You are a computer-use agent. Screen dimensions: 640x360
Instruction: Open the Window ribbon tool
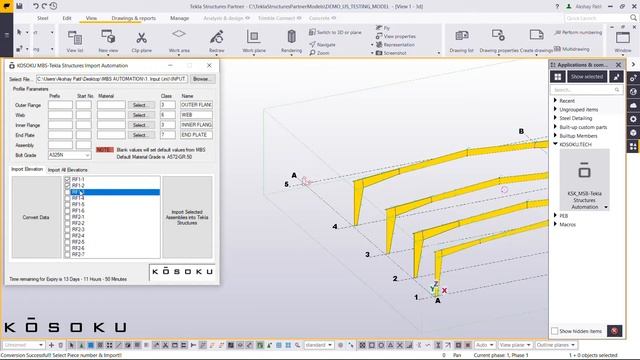click(x=623, y=41)
